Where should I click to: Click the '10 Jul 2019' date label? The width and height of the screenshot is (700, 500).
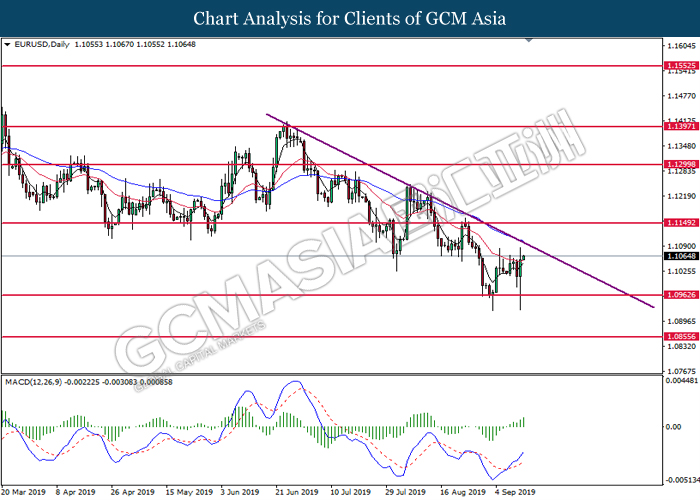click(x=350, y=492)
